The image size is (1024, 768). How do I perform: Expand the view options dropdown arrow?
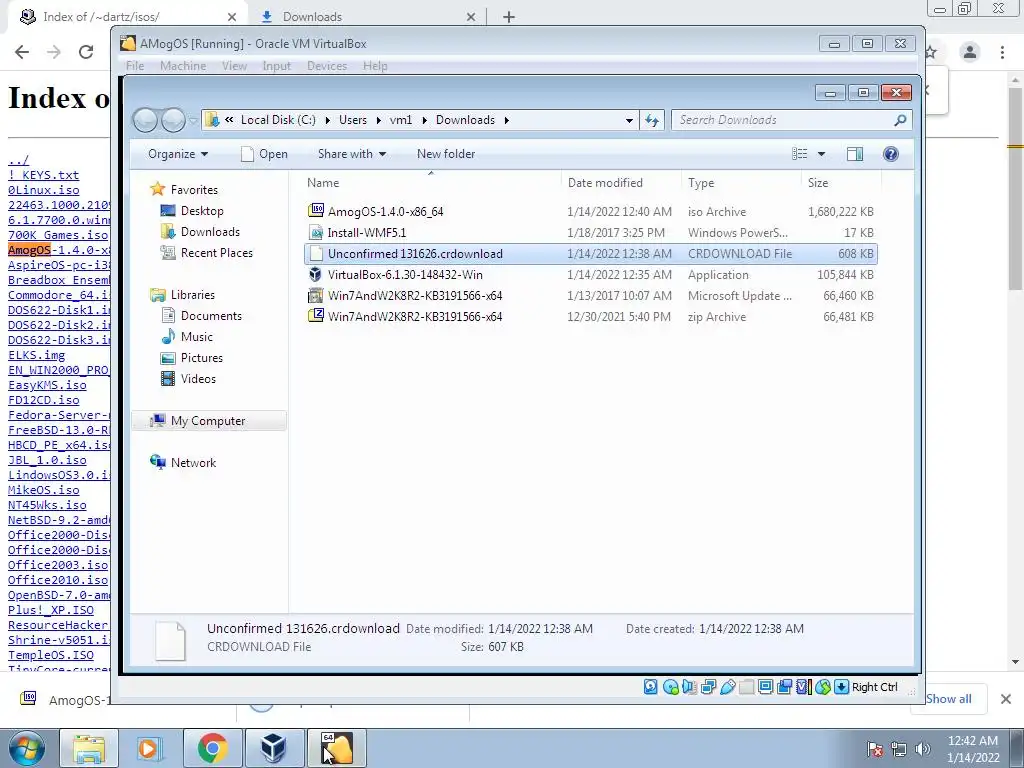pos(822,154)
